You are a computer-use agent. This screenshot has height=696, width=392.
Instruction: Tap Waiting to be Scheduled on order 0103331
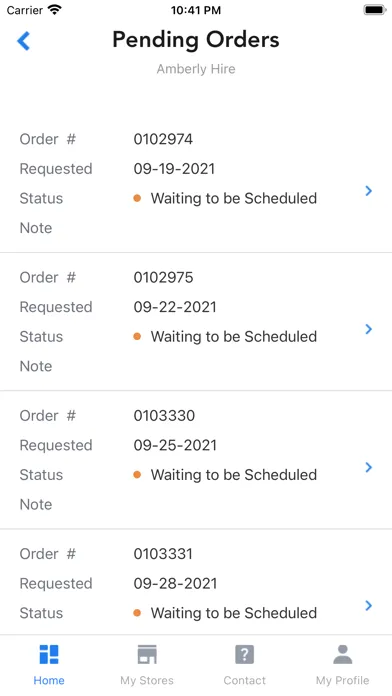pyautogui.click(x=234, y=613)
